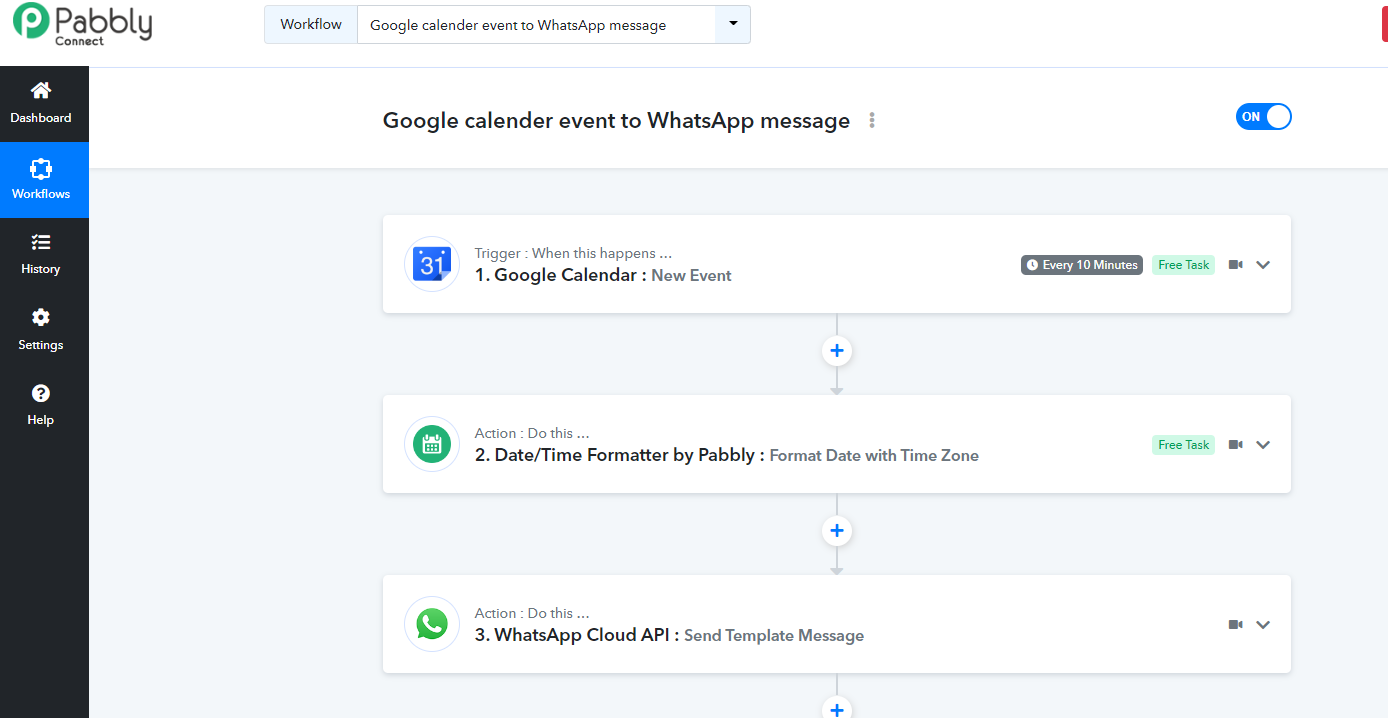Screen dimensions: 1388x718
Task: Click the Google Calendar app icon
Action: click(x=432, y=264)
